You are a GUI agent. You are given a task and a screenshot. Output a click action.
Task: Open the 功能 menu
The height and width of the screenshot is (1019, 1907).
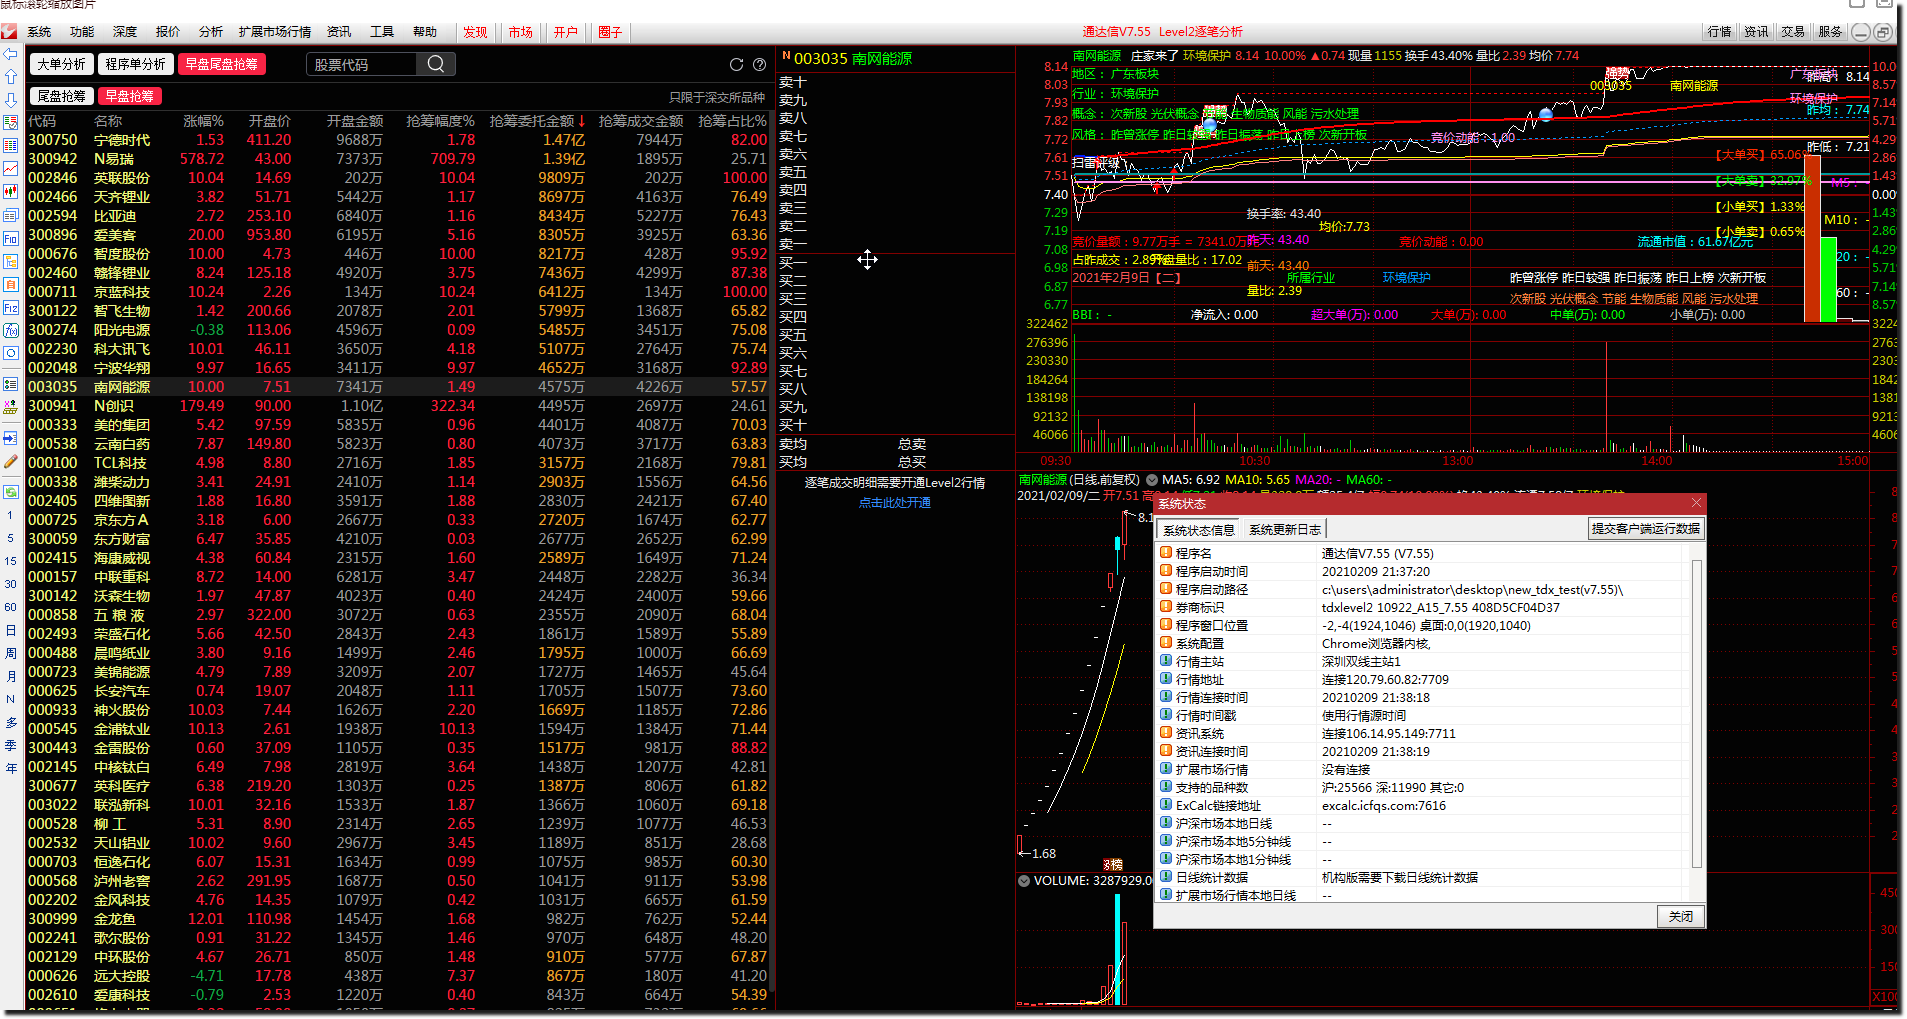82,32
